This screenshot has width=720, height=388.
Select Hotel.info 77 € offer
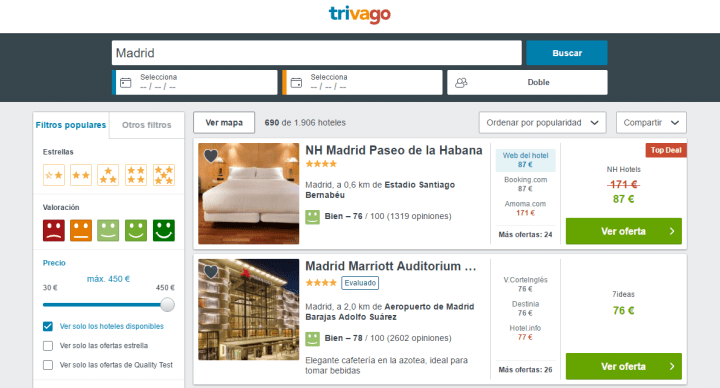[x=525, y=333]
